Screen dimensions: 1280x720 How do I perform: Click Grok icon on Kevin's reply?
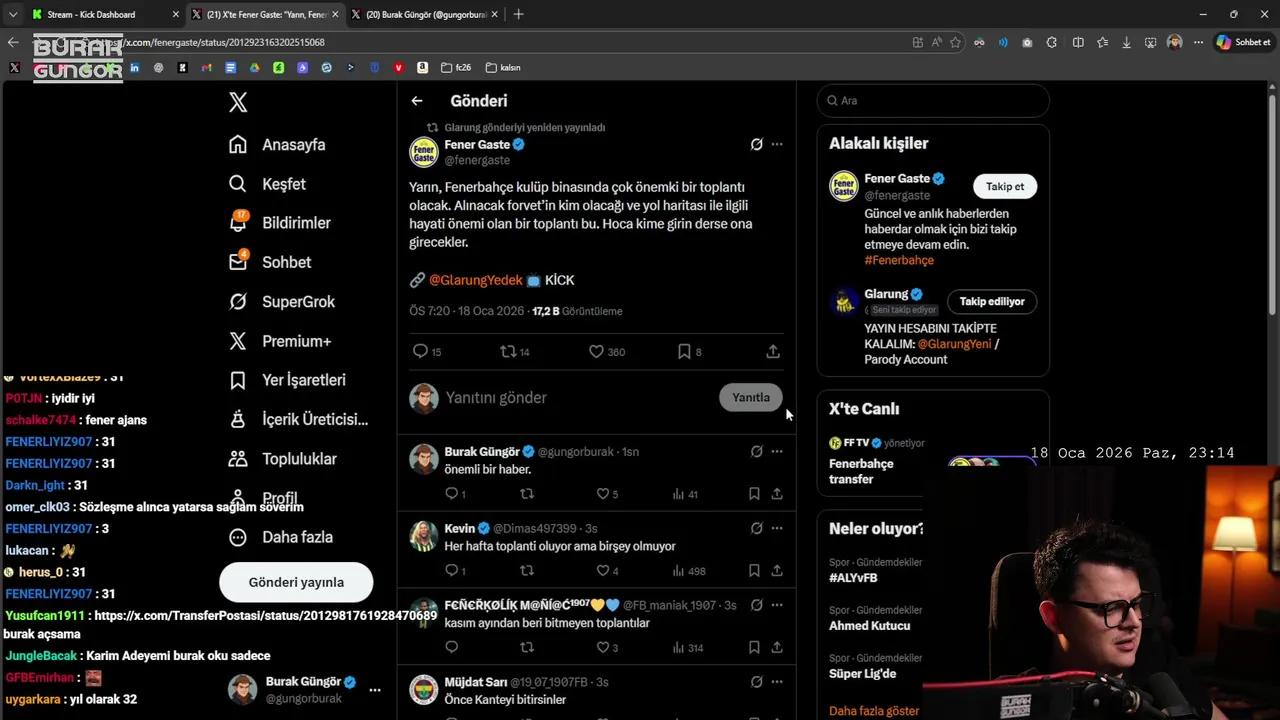click(x=757, y=528)
